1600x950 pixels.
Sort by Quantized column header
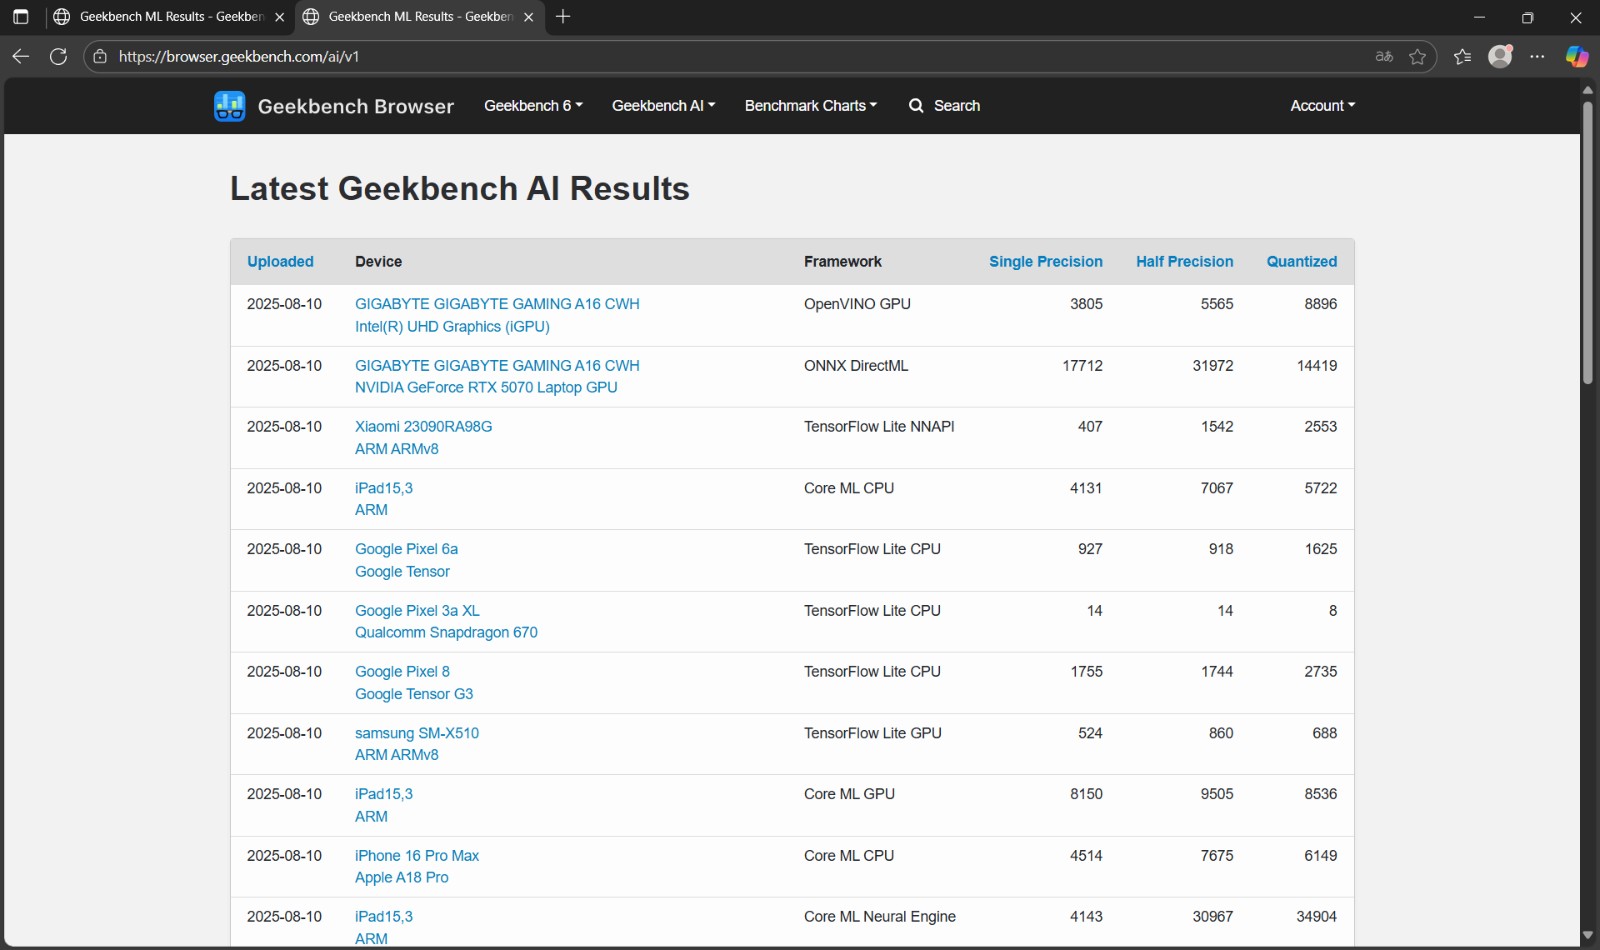1301,262
